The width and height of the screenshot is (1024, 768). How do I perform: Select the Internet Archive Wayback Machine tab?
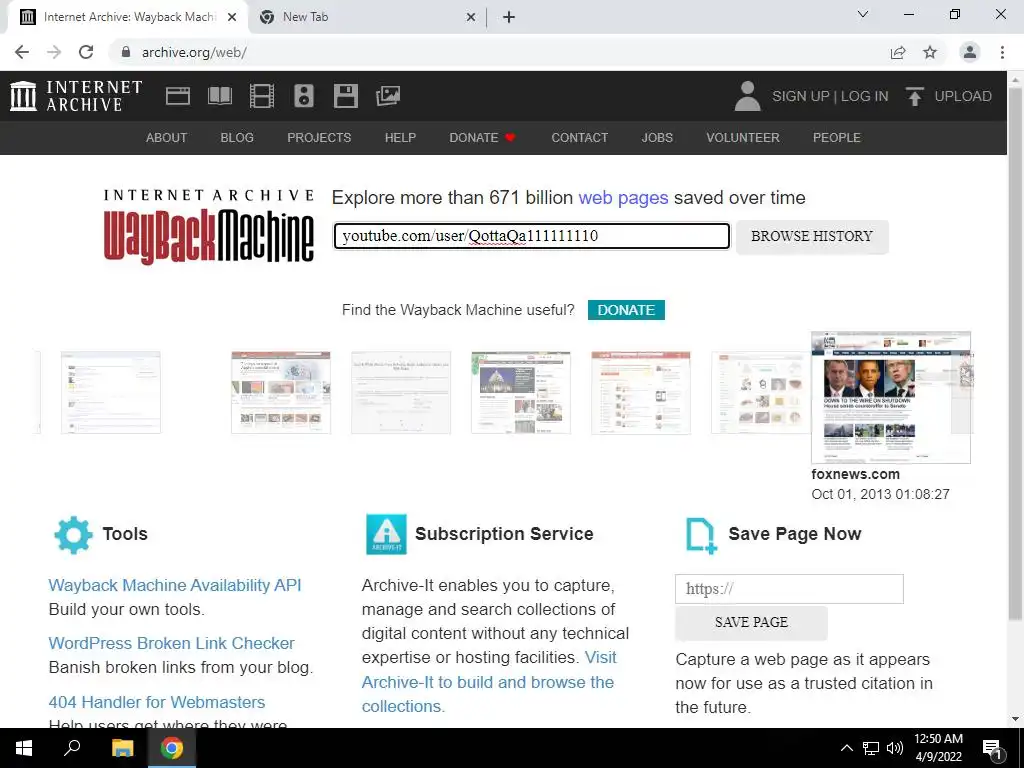pos(128,17)
